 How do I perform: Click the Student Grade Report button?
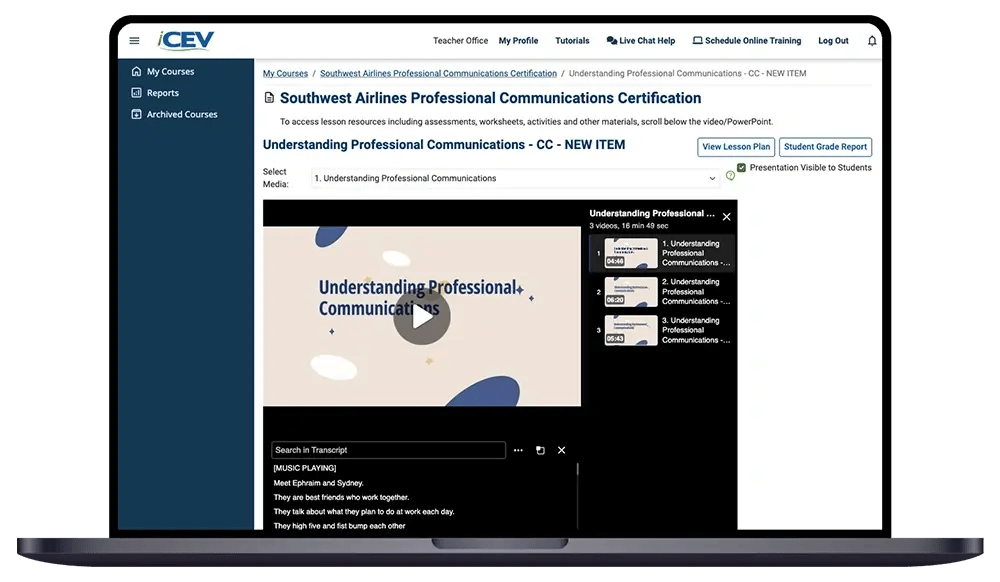point(825,147)
